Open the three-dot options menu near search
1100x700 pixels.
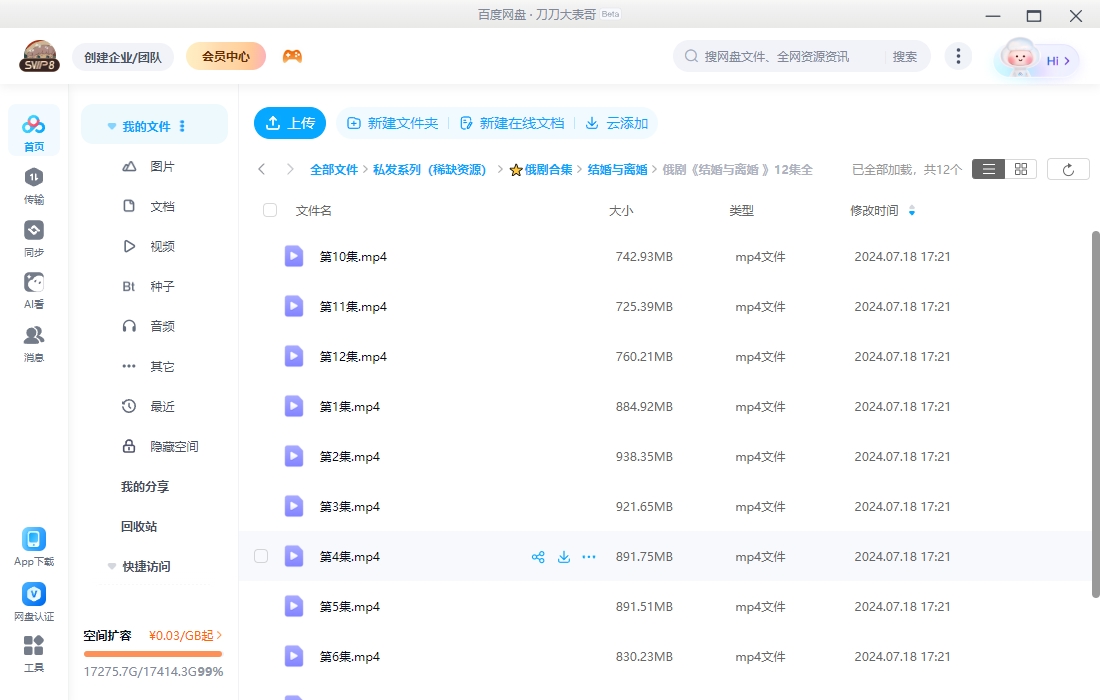click(958, 56)
